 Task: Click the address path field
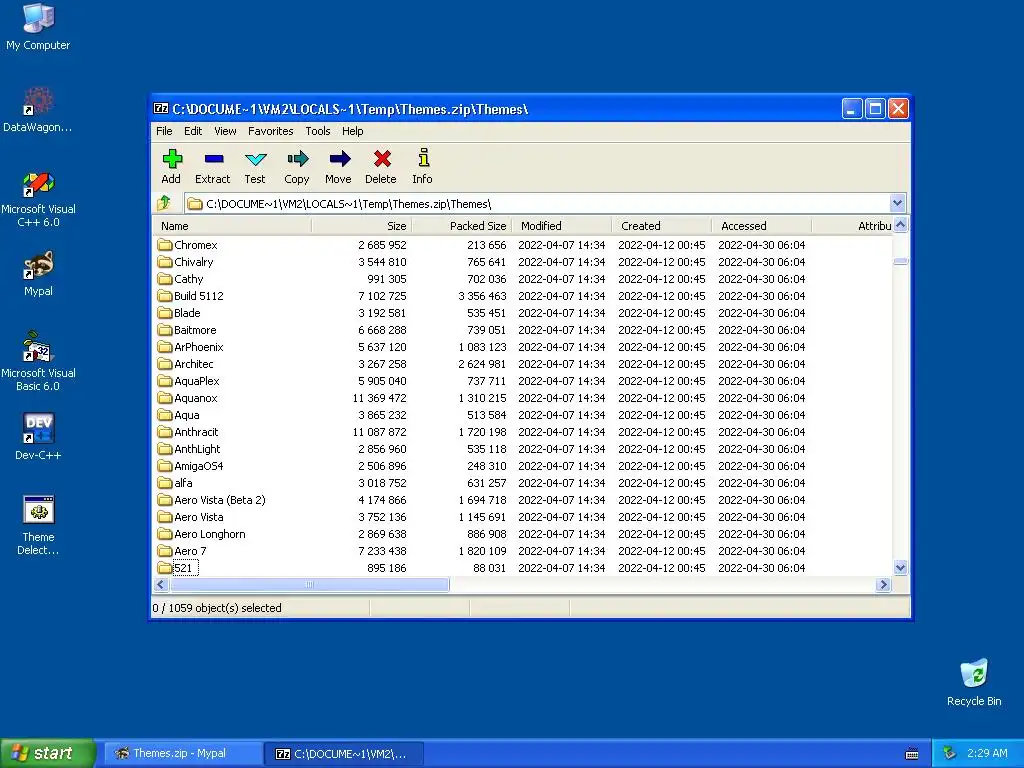tap(537, 204)
